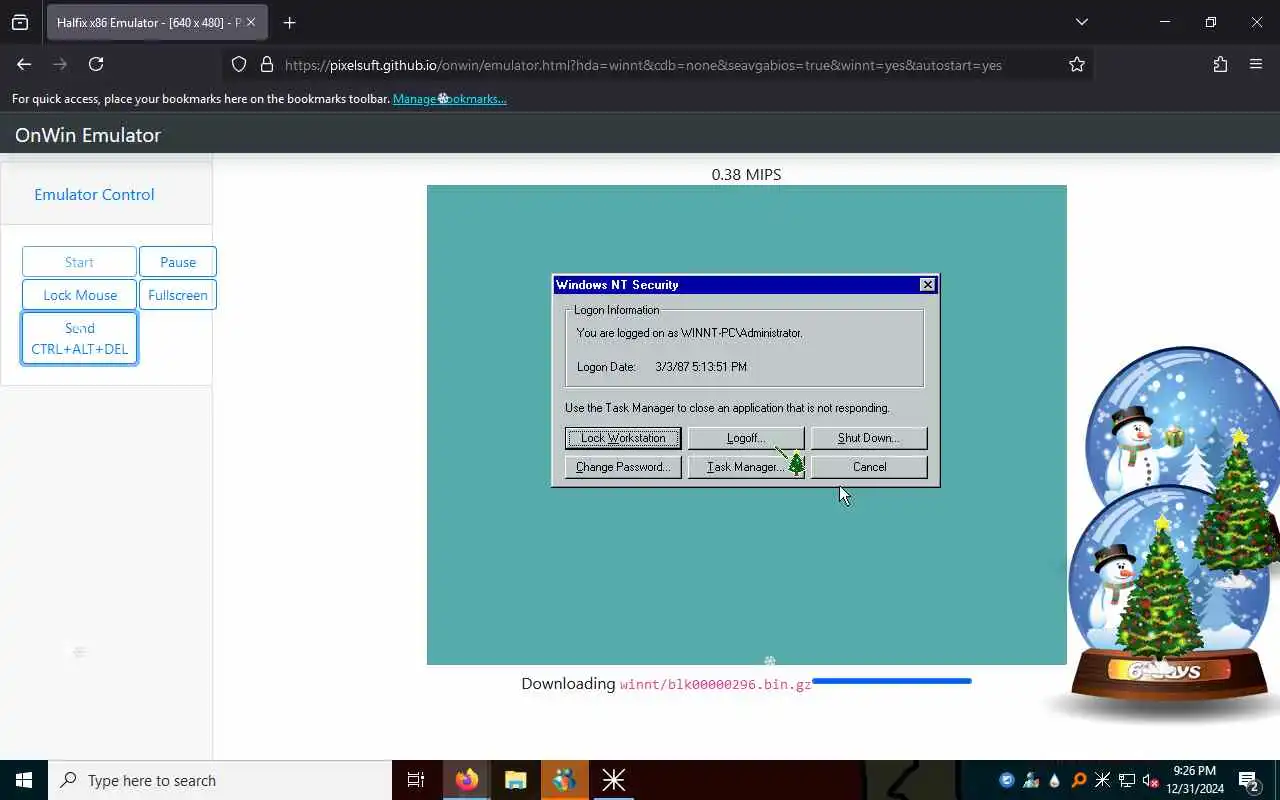The width and height of the screenshot is (1280, 800).
Task: Reload the page with the refresh icon
Action: [96, 64]
